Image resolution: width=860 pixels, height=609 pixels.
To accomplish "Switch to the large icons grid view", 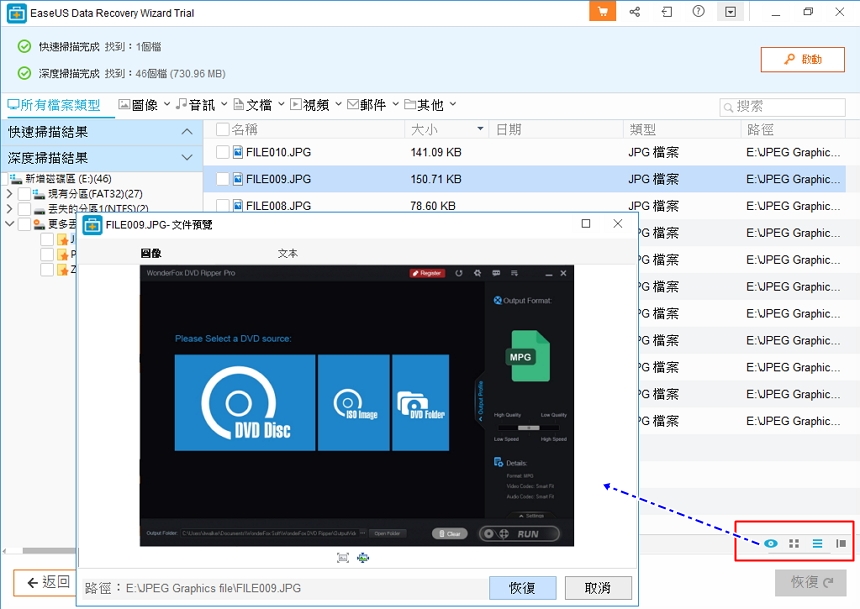I will pos(794,544).
